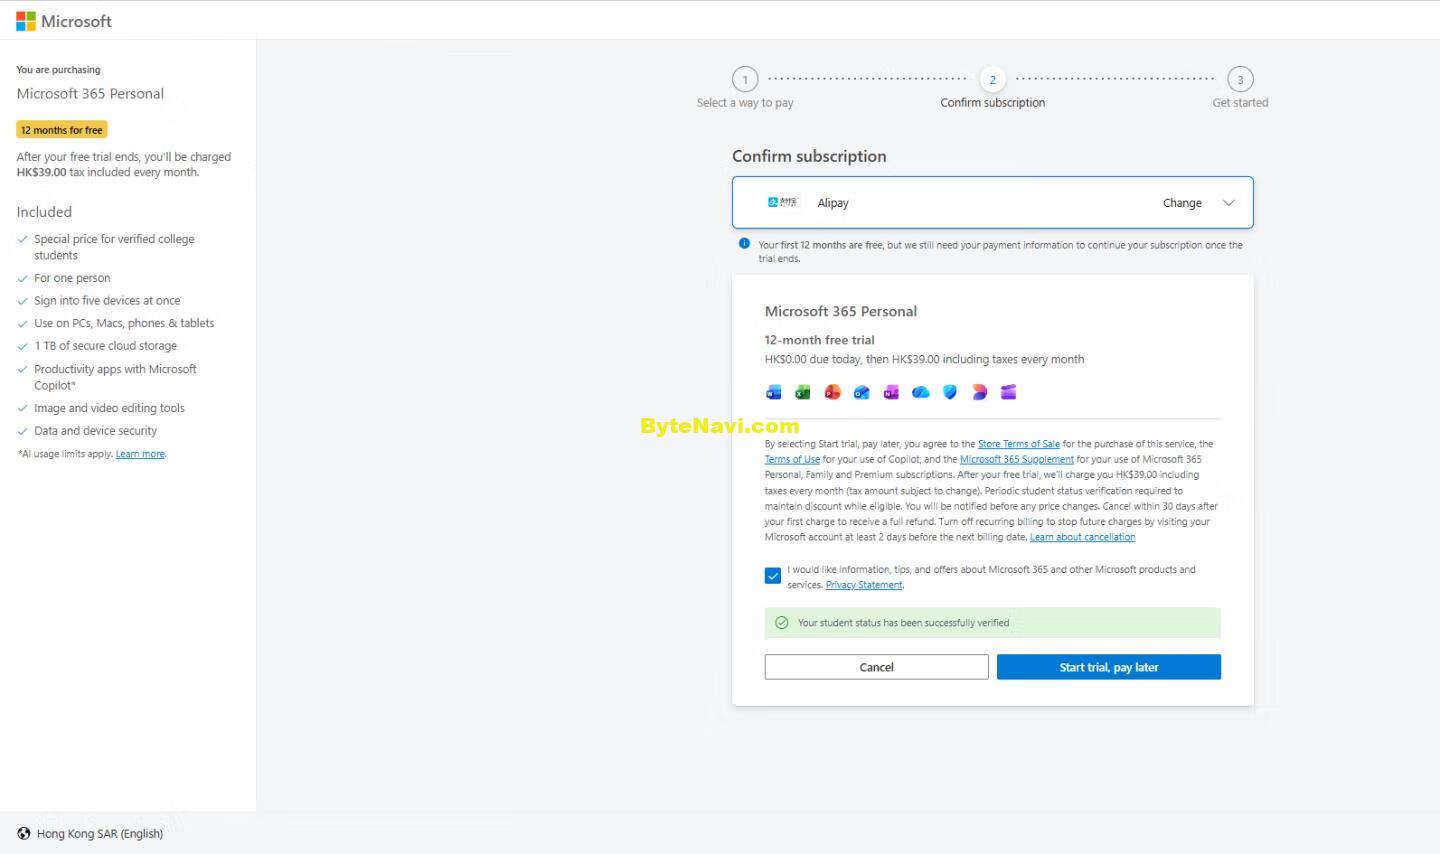The image size is (1440, 854).
Task: Select step 2 Confirm subscription
Action: pyautogui.click(x=993, y=79)
